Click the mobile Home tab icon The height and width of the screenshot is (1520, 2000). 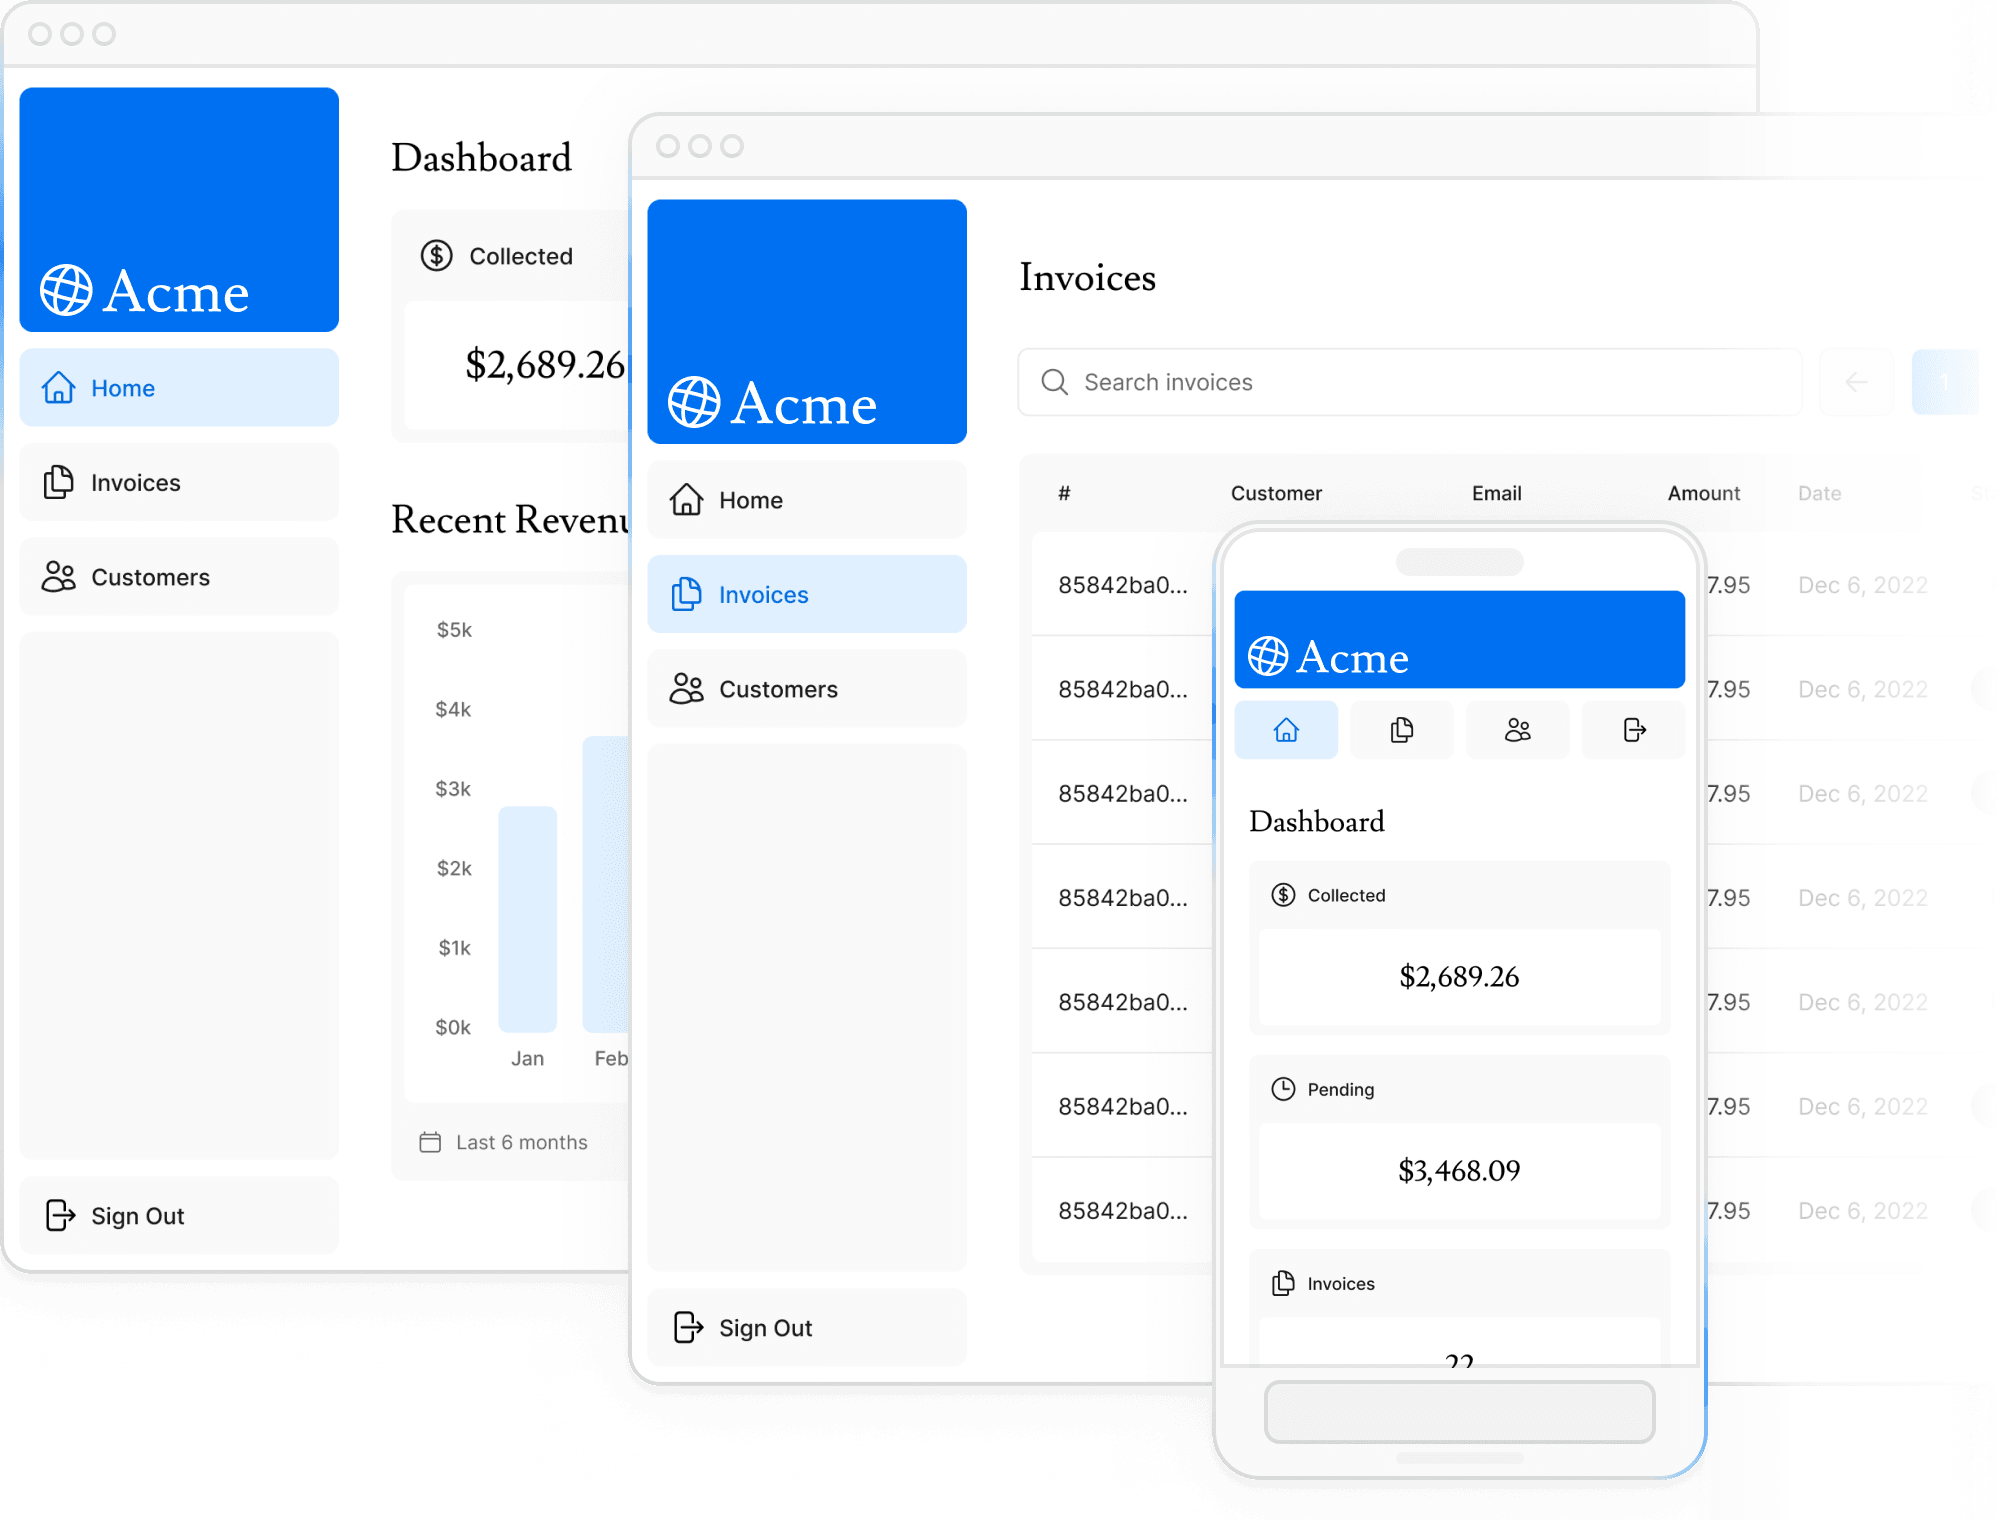click(1287, 728)
